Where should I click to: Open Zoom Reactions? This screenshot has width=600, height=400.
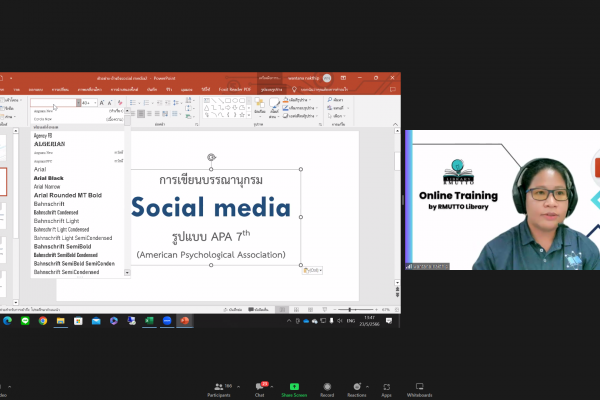(x=357, y=390)
